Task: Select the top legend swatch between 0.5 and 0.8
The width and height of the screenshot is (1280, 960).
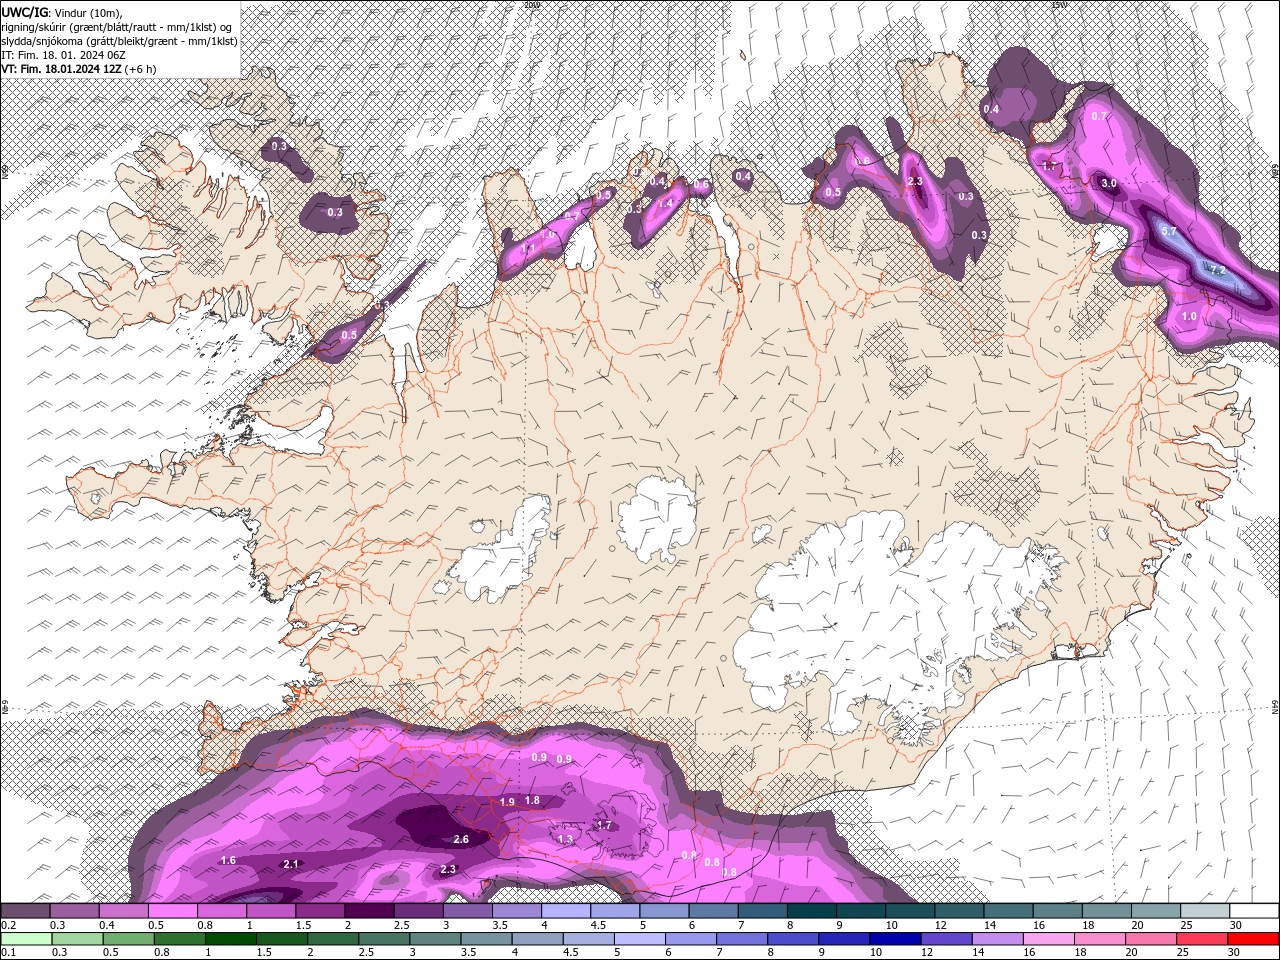Action: point(172,911)
